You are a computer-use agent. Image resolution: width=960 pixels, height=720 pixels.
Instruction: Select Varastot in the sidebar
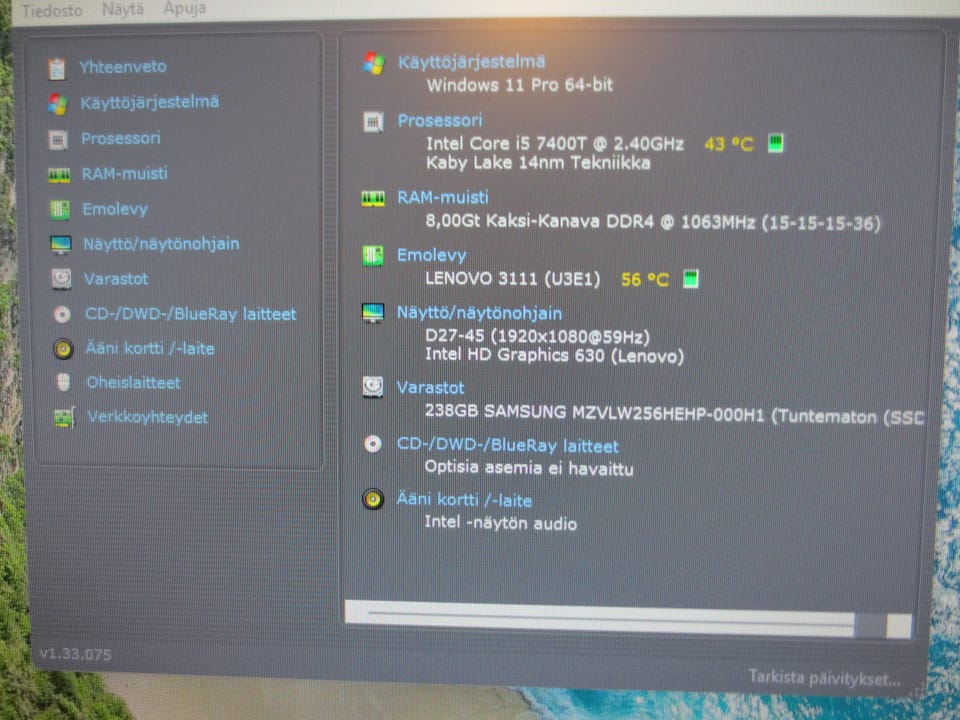tap(116, 279)
